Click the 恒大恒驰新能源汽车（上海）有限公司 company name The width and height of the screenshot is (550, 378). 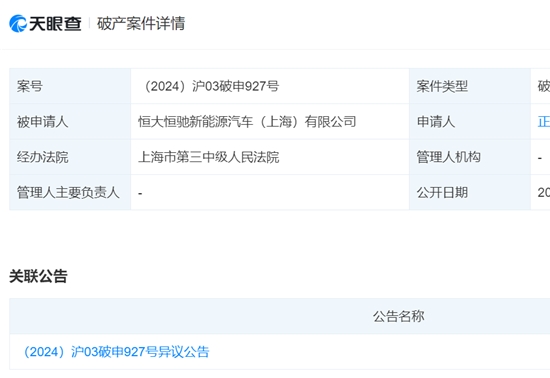[x=247, y=122]
